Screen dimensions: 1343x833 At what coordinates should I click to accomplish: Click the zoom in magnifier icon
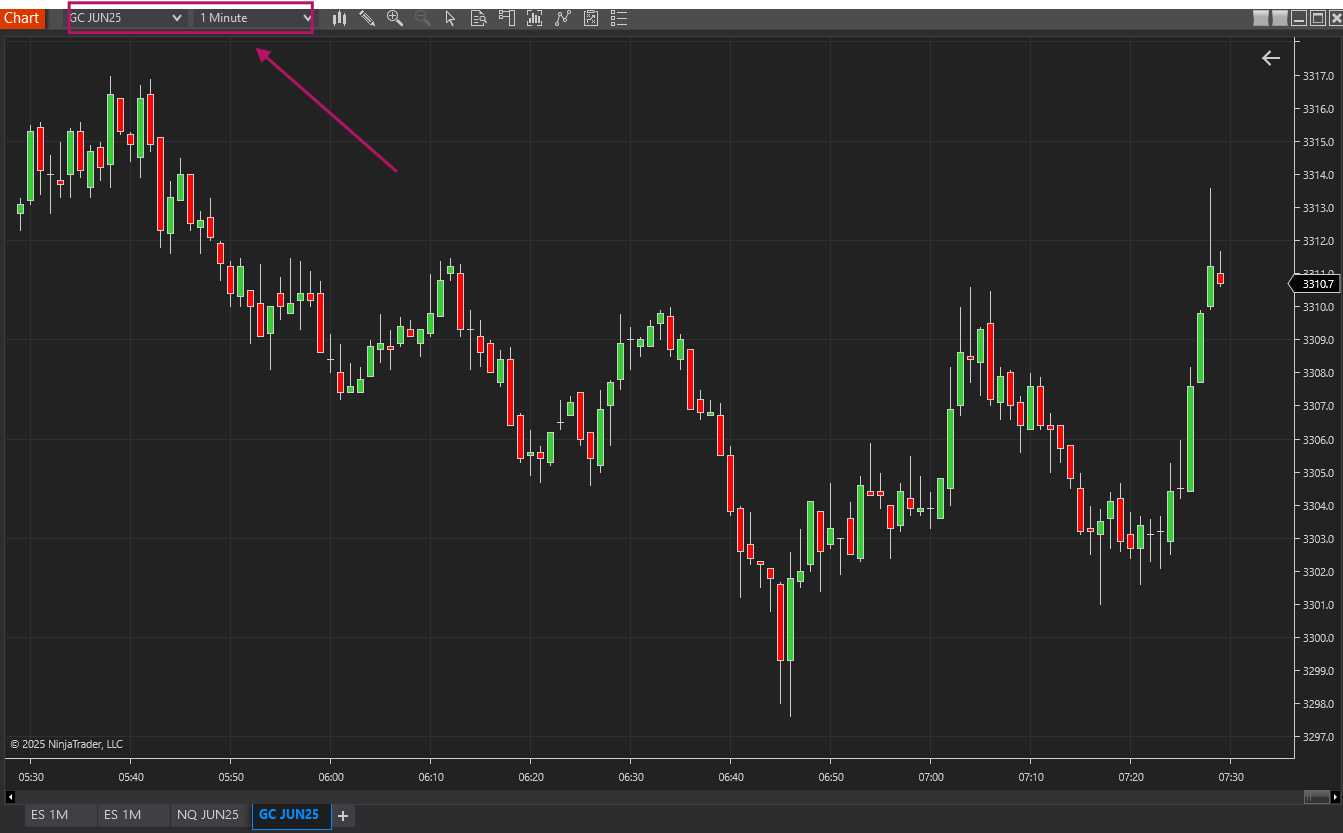[x=395, y=18]
